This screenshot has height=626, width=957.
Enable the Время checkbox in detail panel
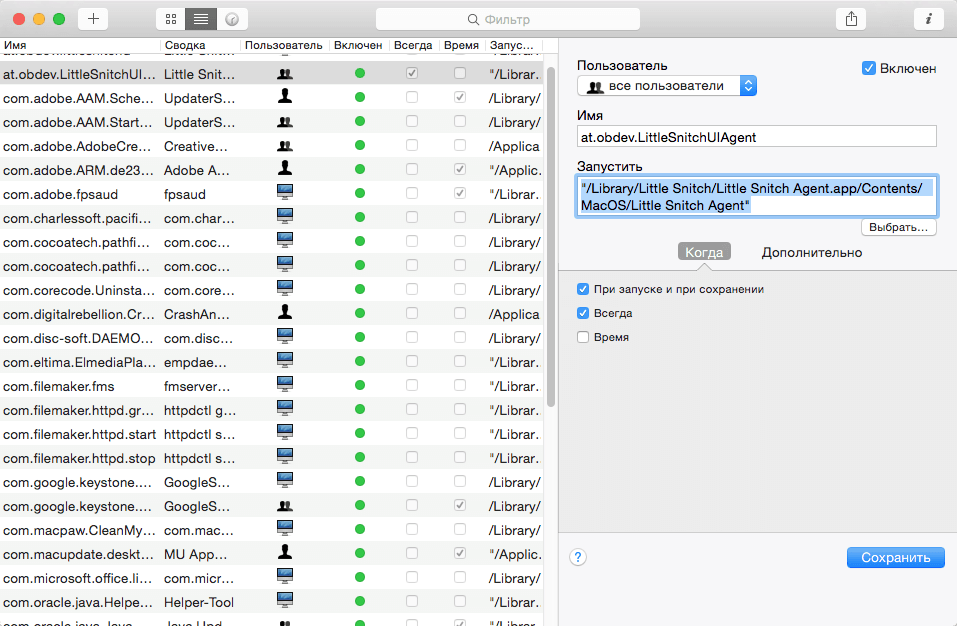click(x=583, y=337)
